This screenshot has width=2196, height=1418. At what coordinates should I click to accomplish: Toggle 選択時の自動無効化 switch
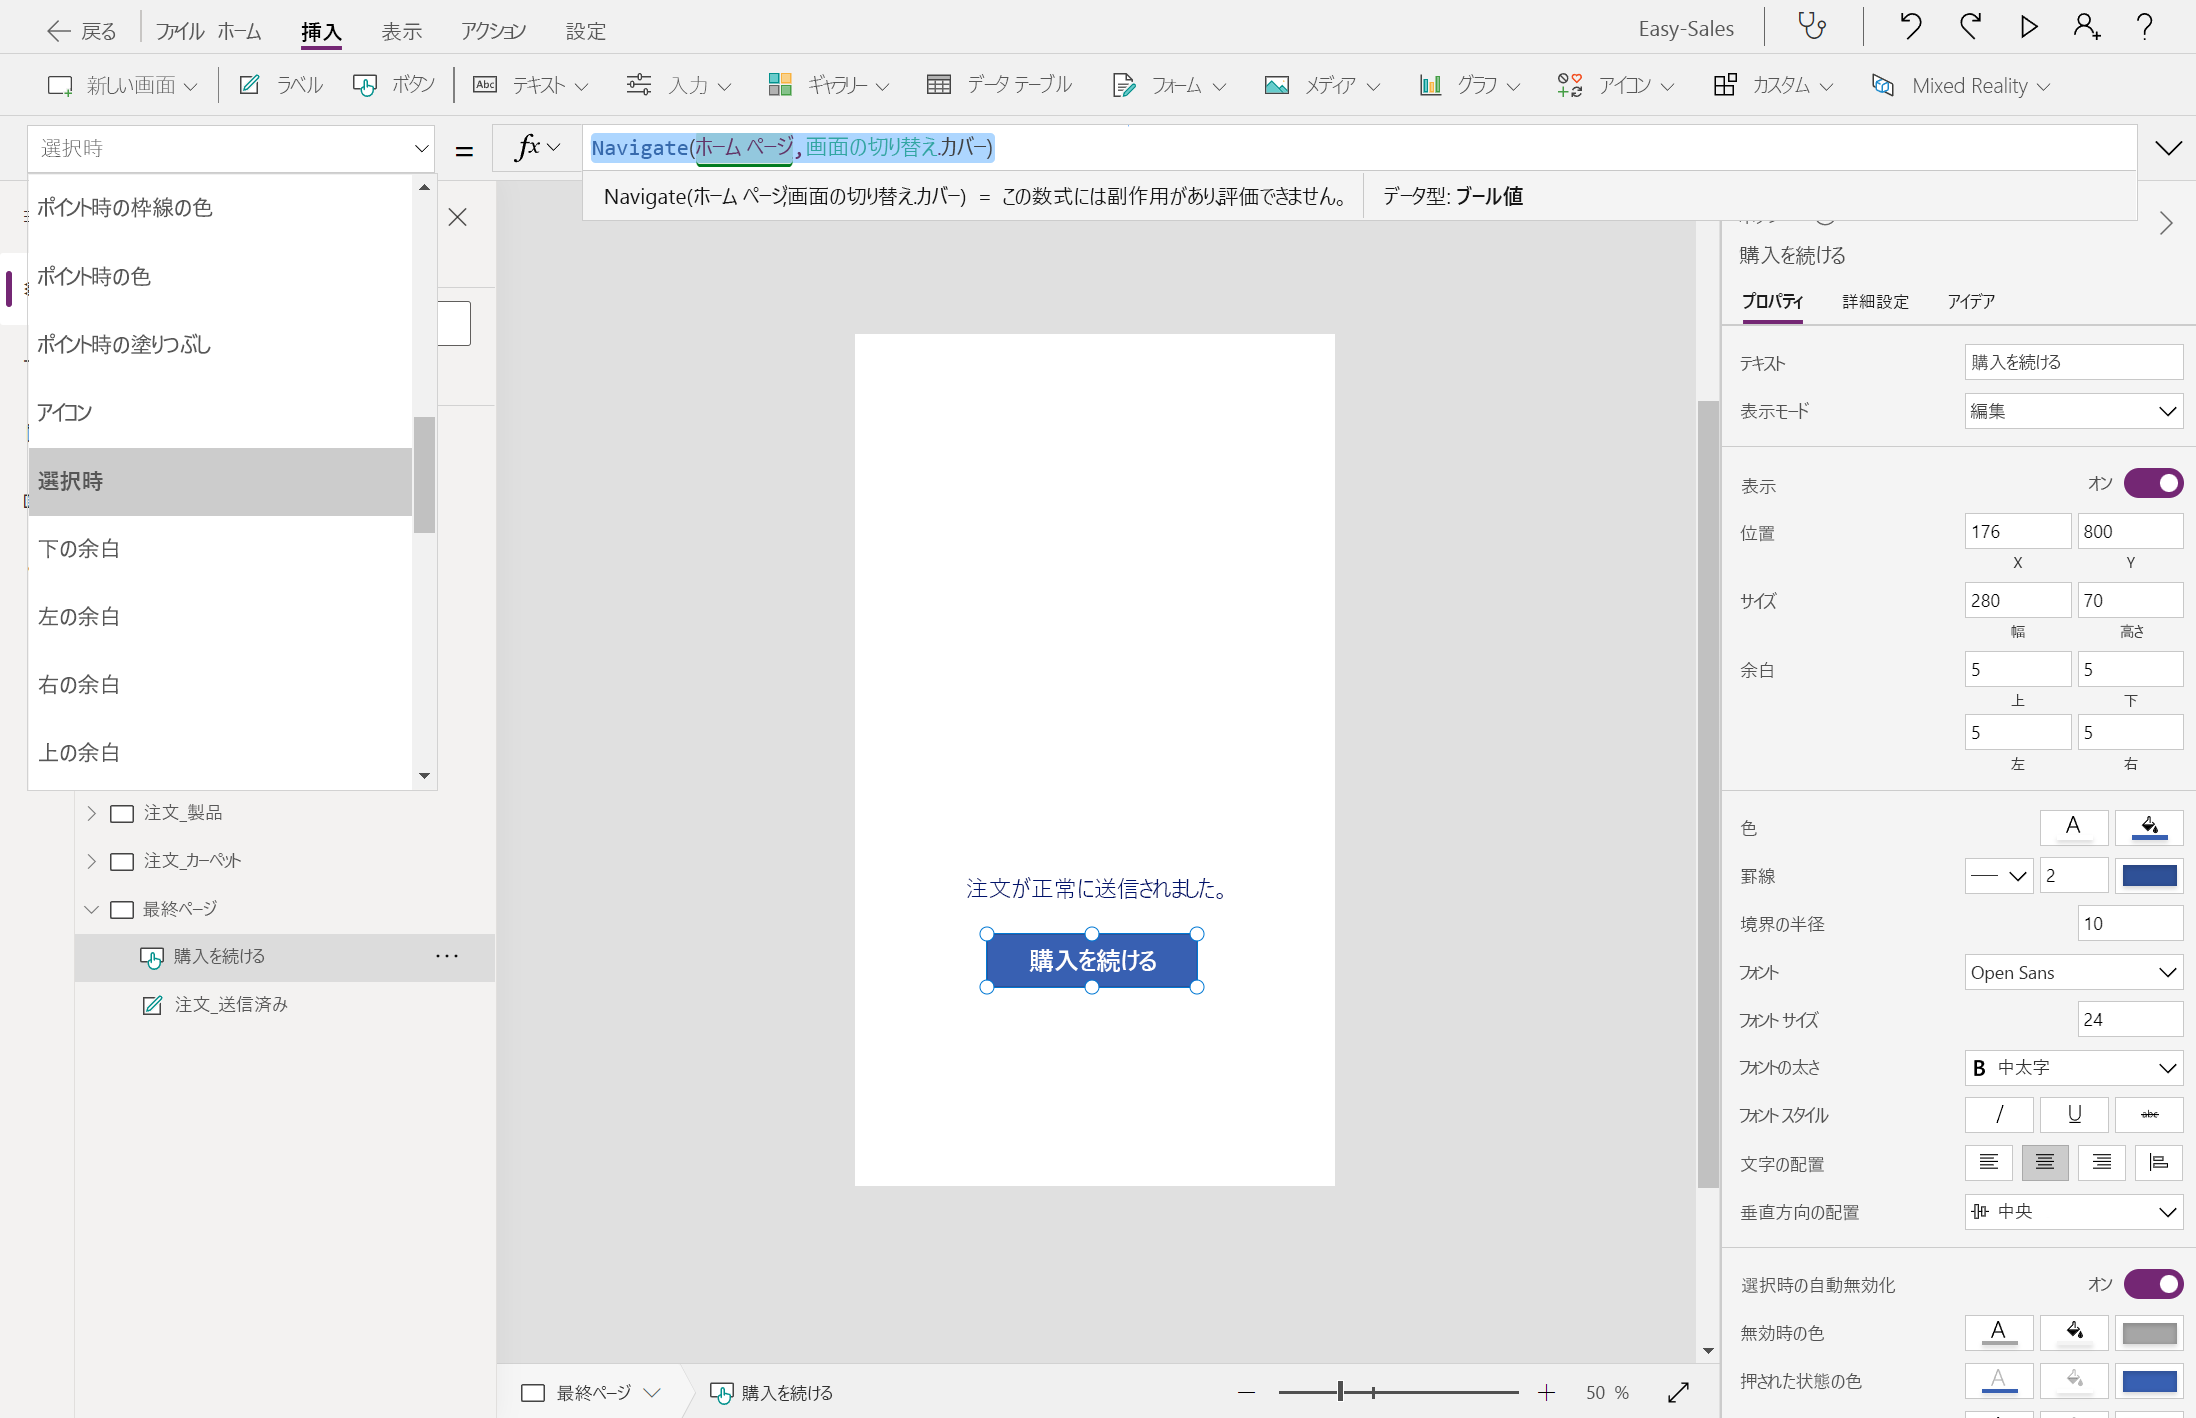[2153, 1284]
